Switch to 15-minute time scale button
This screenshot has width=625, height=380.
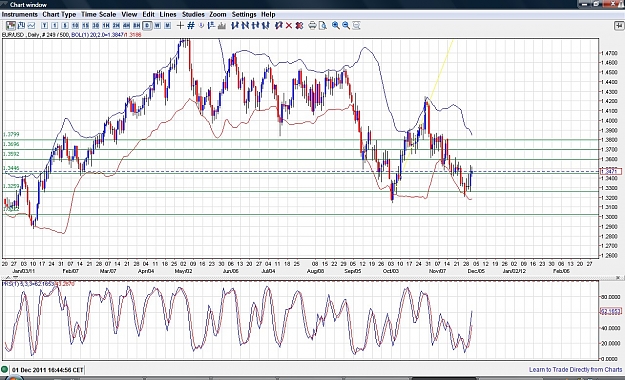[x=86, y=26]
